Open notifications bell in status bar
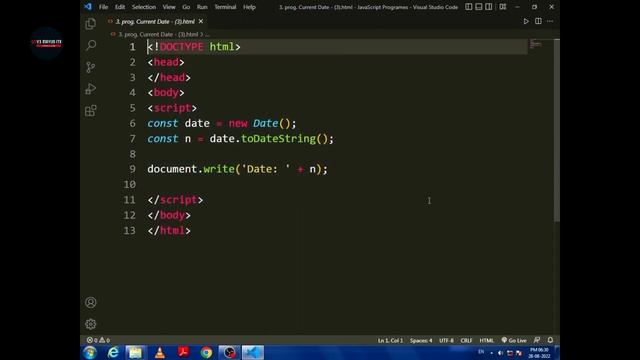The width and height of the screenshot is (640, 360). [x=550, y=340]
